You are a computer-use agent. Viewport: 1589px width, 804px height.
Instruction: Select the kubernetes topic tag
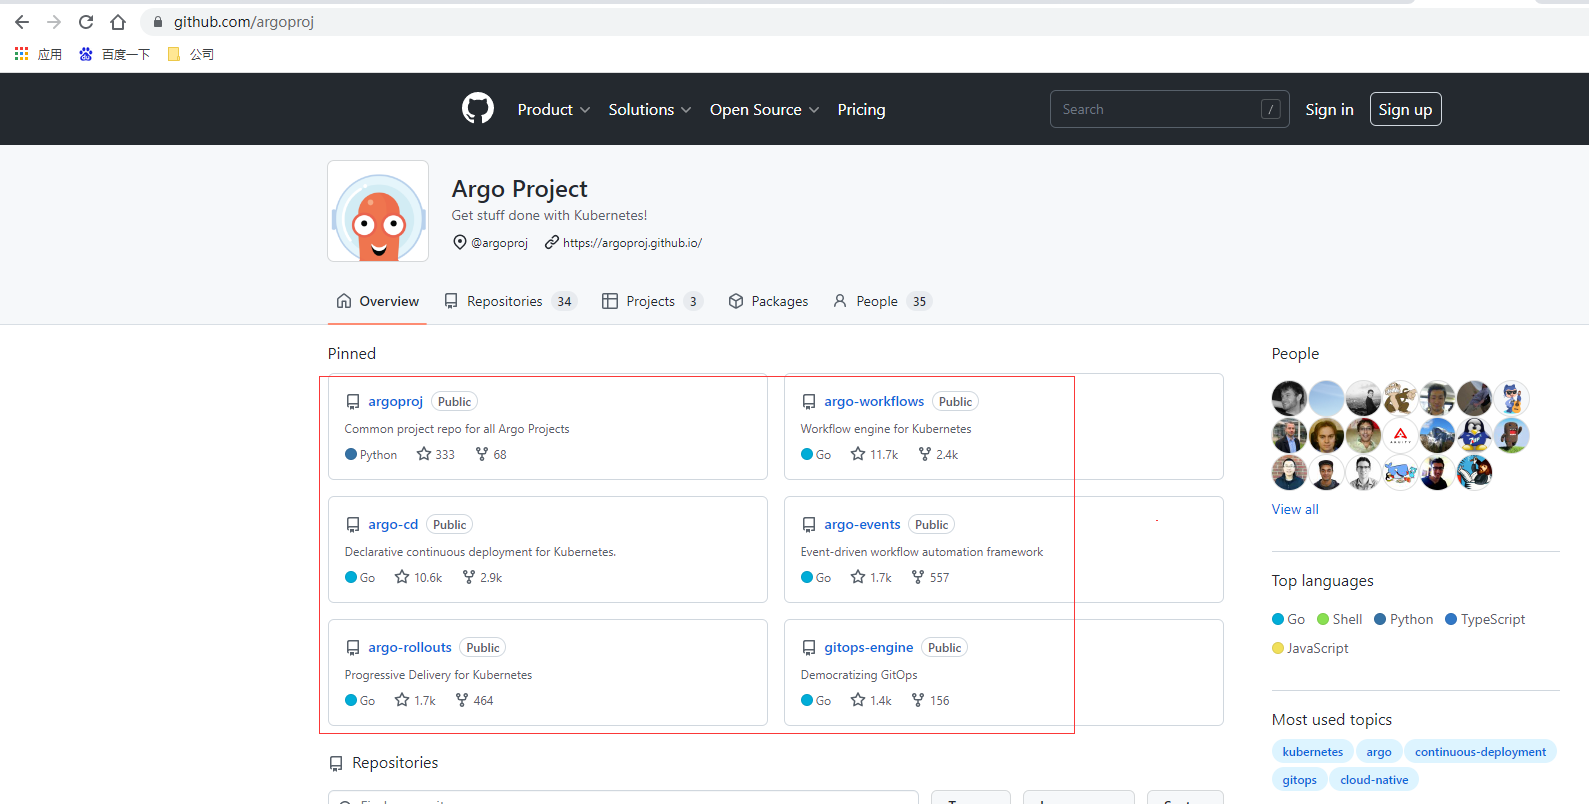pyautogui.click(x=1313, y=752)
